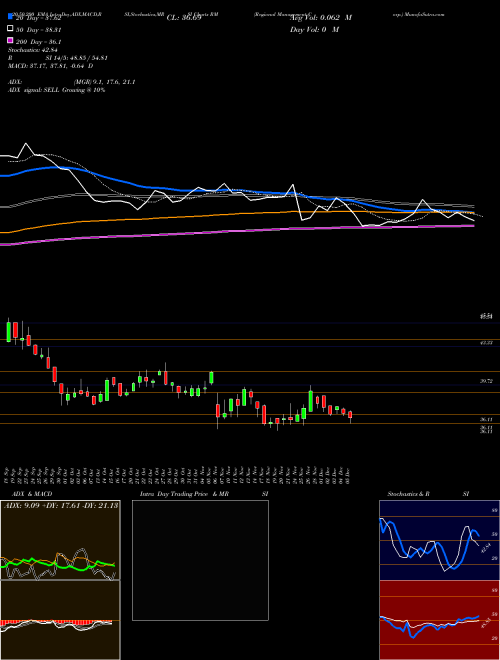Click the white 50 Day legend swatch
This screenshot has width=500, height=660.
[x=10, y=29]
